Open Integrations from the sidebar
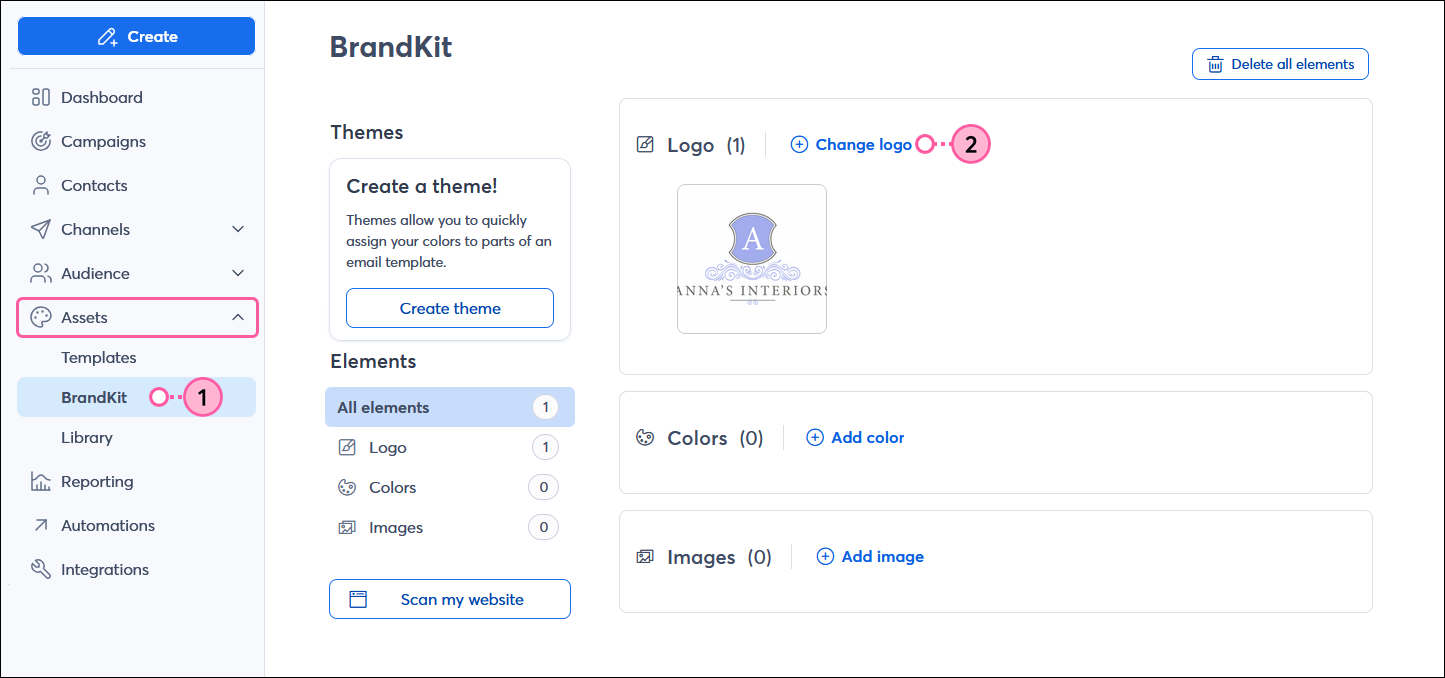The image size is (1445, 678). tap(104, 569)
